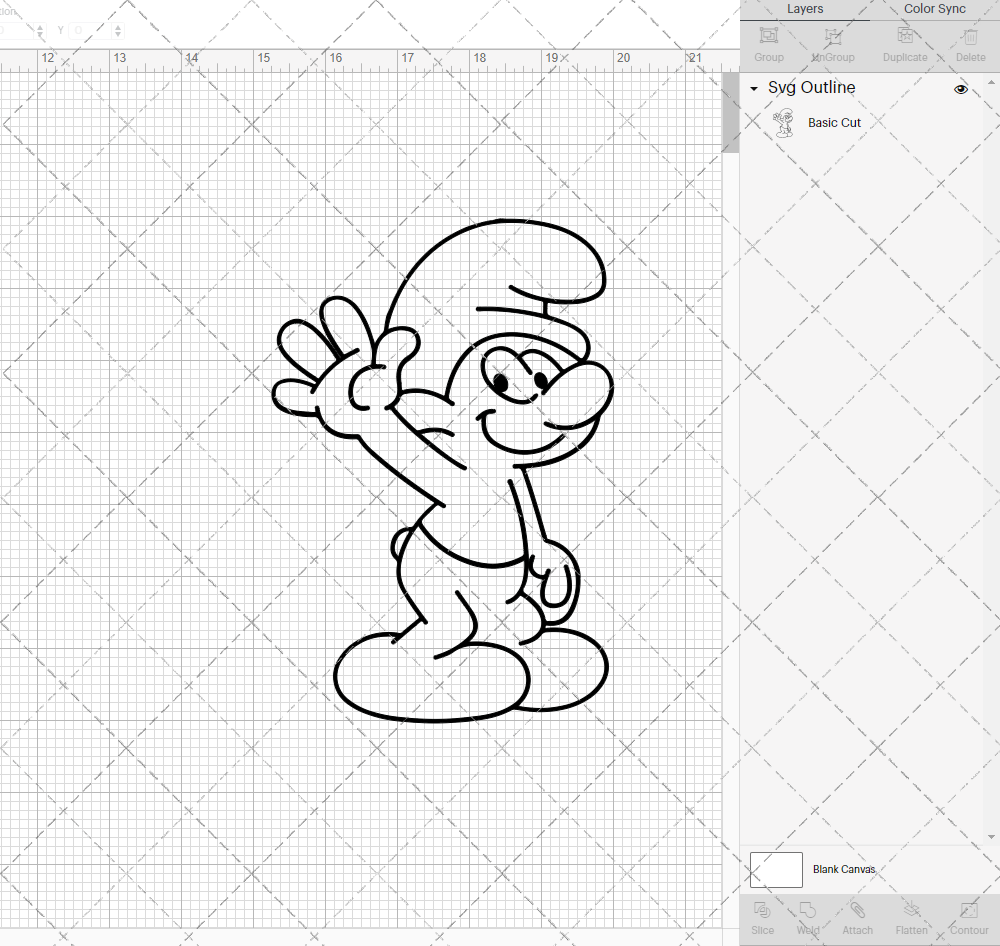
Task: Switch to the Color Sync tab
Action: pyautogui.click(x=934, y=9)
